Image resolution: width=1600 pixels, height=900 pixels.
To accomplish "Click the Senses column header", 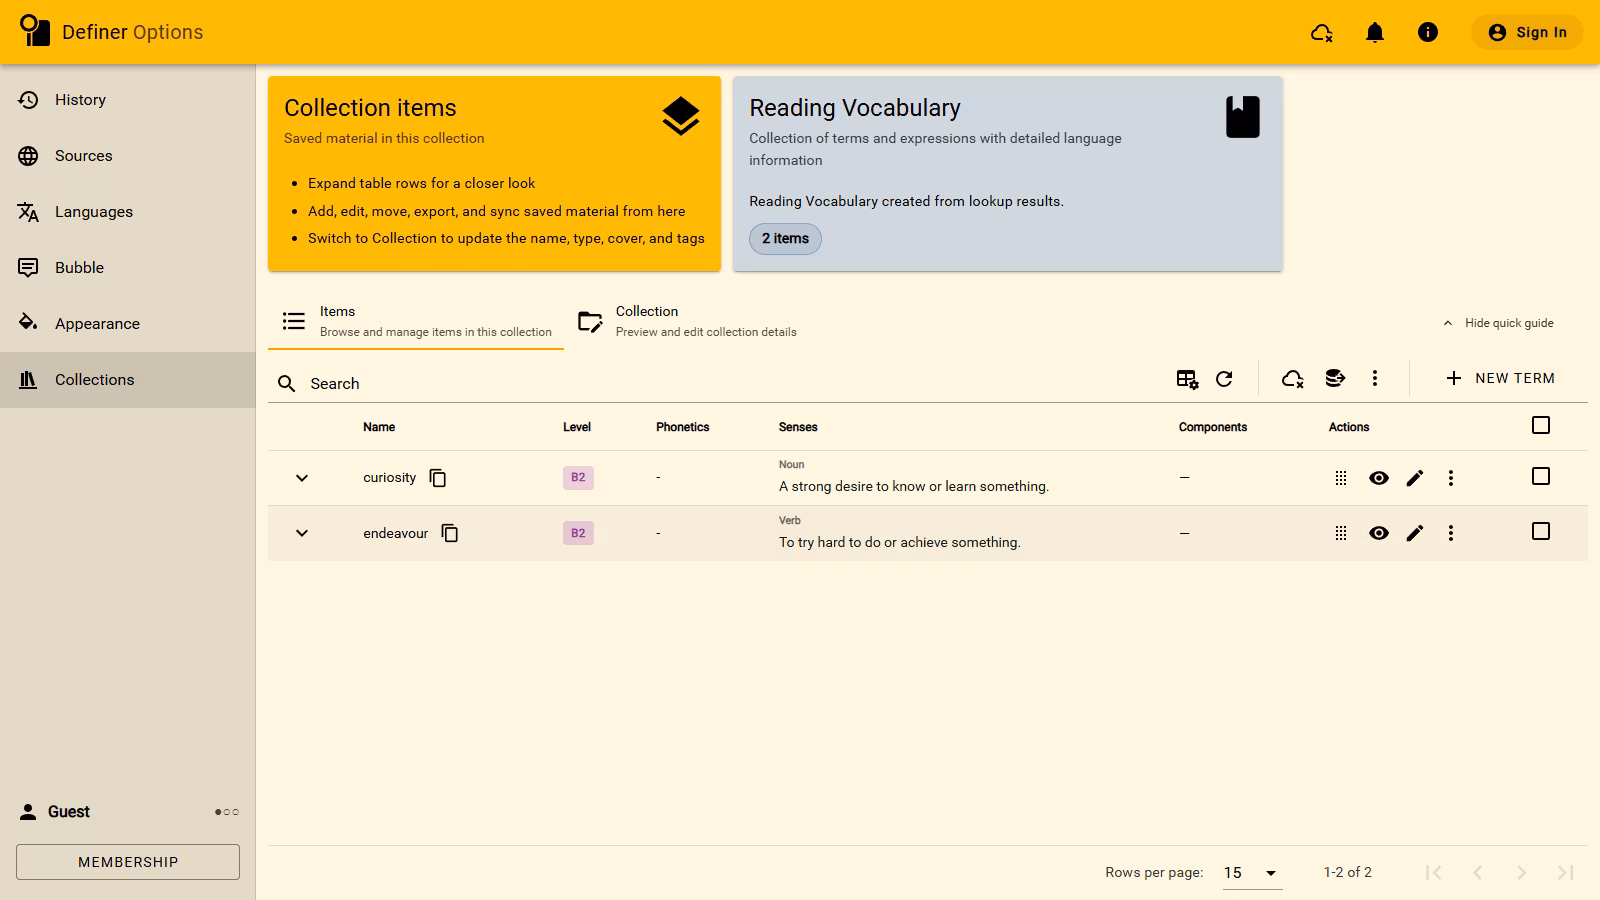I will (x=798, y=427).
